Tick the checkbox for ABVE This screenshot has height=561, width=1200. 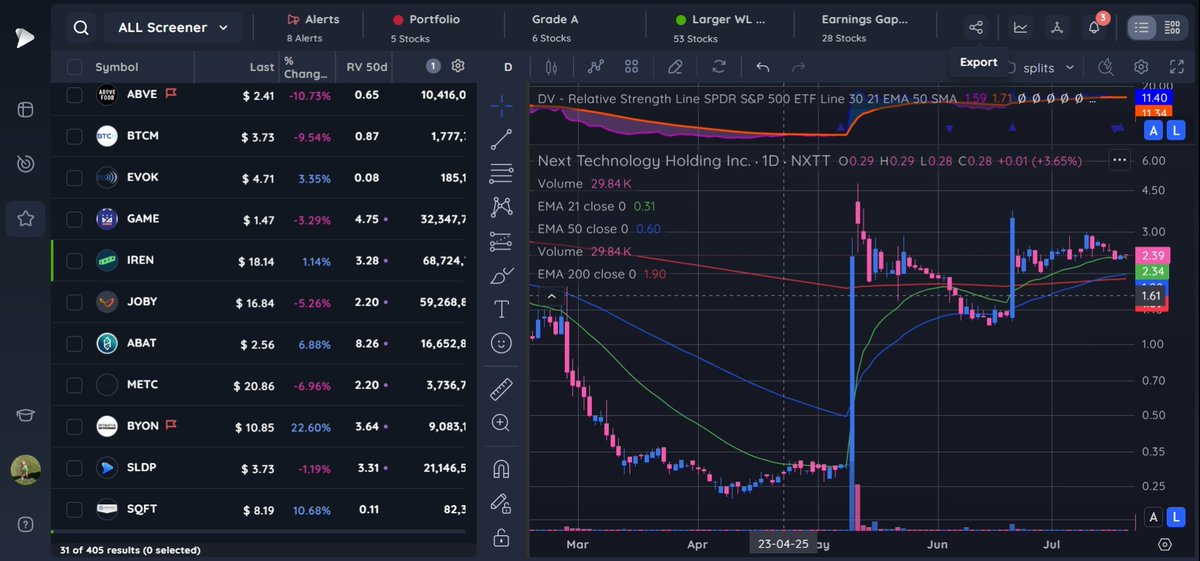tap(75, 95)
